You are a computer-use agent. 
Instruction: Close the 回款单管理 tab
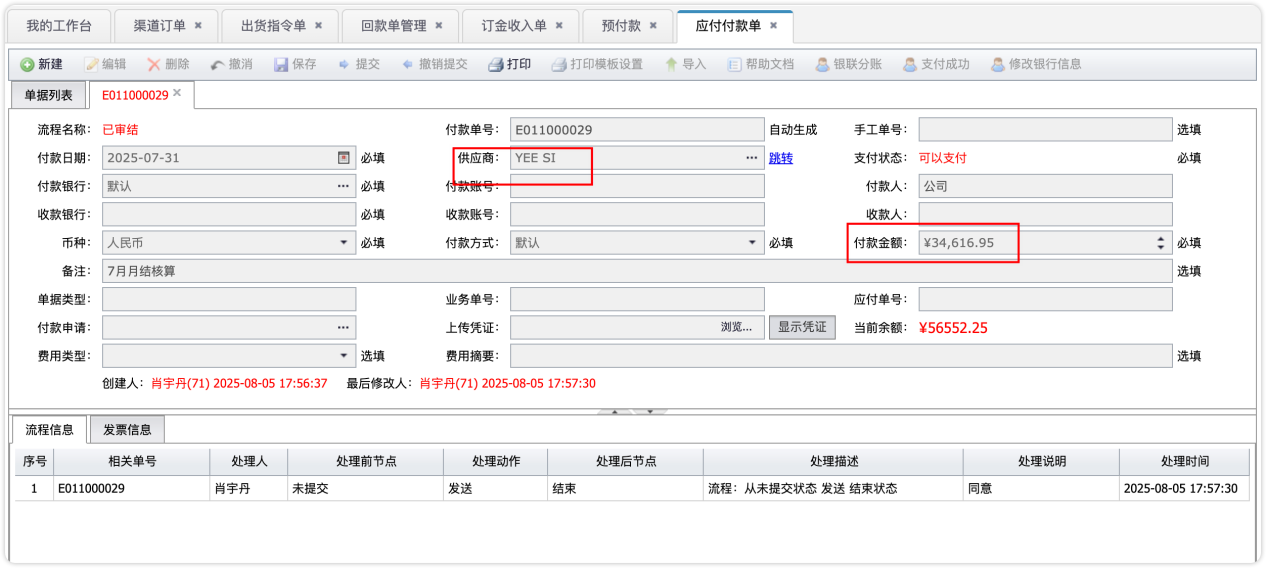tap(439, 25)
